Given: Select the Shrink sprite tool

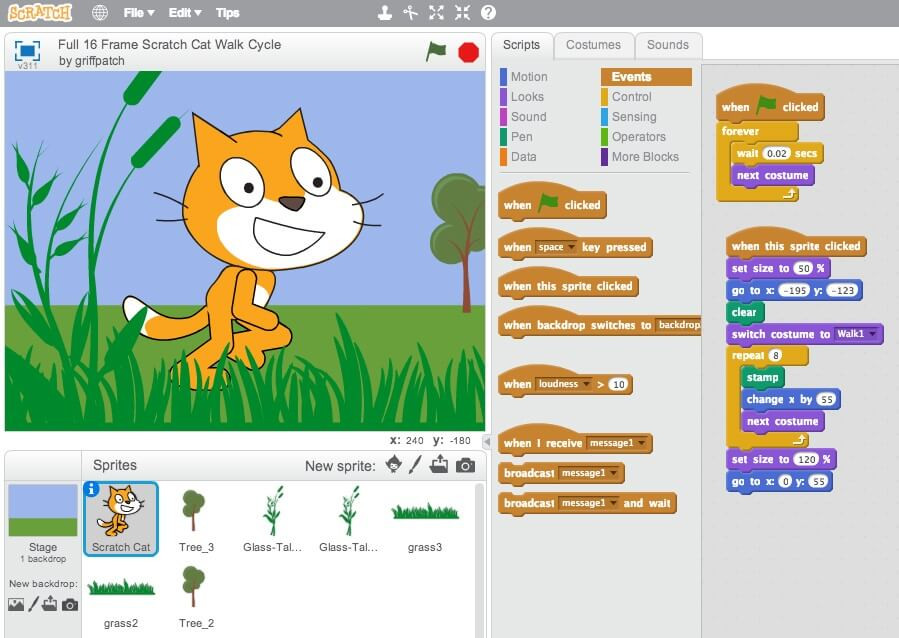Looking at the screenshot, I should pos(462,13).
